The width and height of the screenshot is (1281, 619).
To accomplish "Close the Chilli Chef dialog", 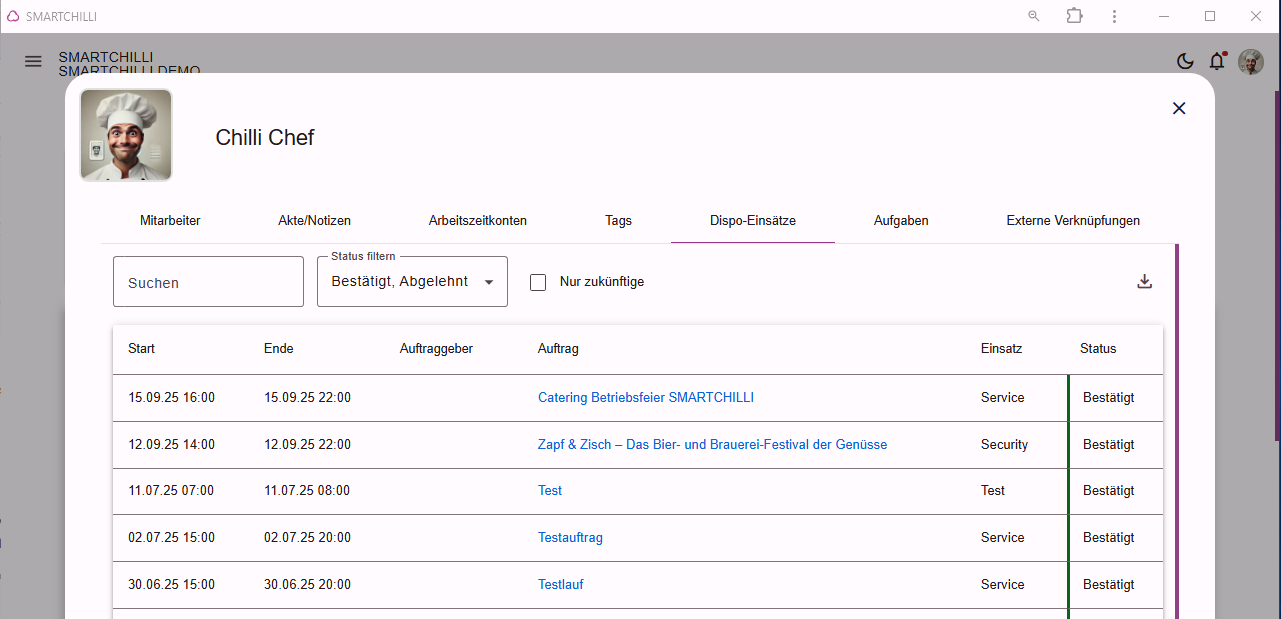I will point(1179,108).
